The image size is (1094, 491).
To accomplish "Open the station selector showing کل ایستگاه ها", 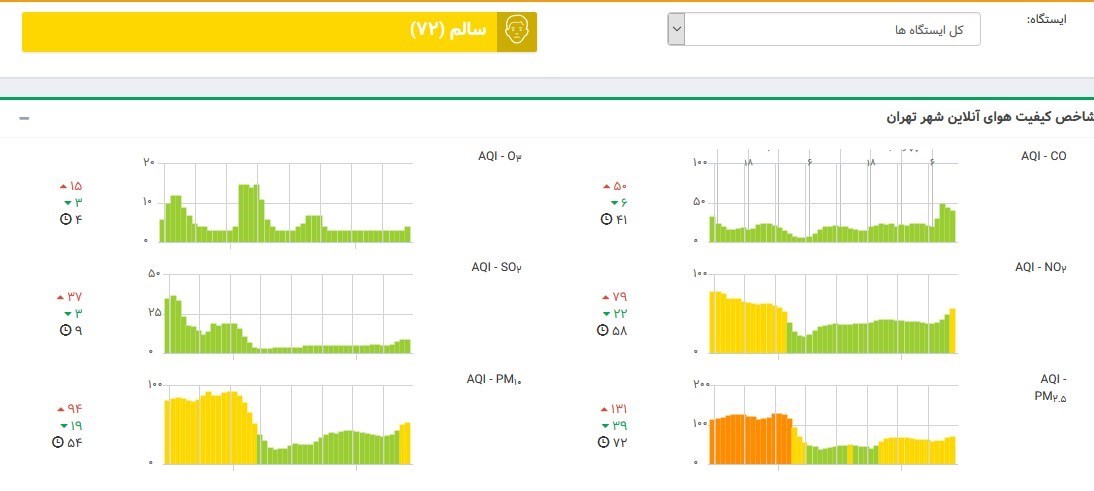I will point(832,30).
